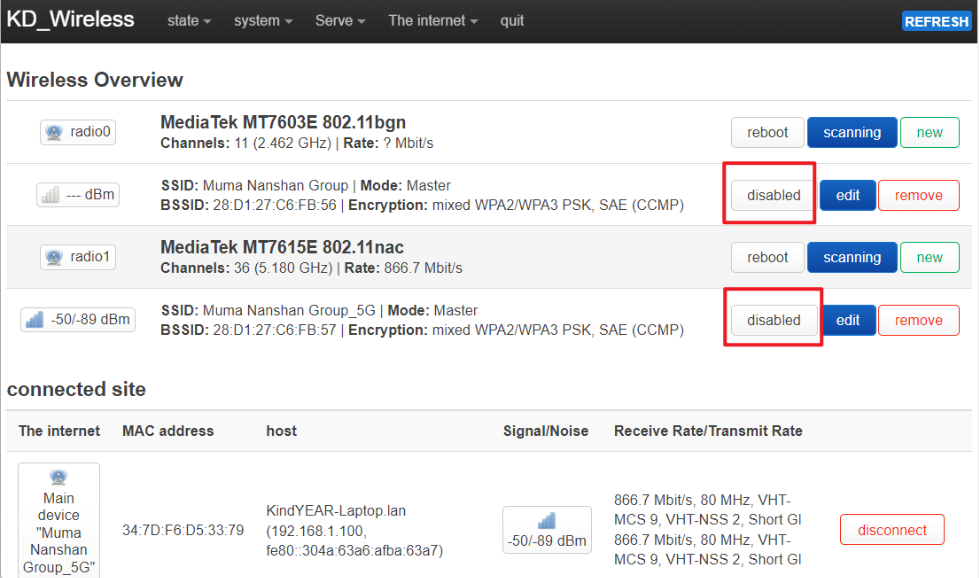Open The internet menu in navbar
The height and width of the screenshot is (578, 979).
coord(433,21)
